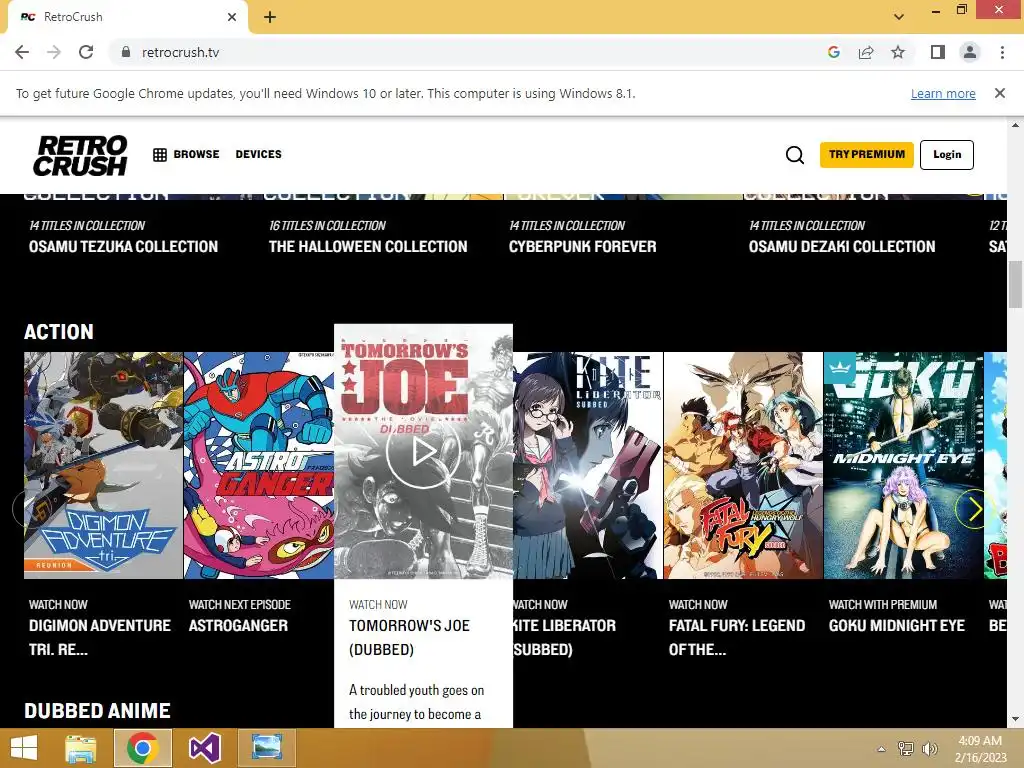Select the Fatal Fury poster
The width and height of the screenshot is (1024, 768).
tap(743, 466)
